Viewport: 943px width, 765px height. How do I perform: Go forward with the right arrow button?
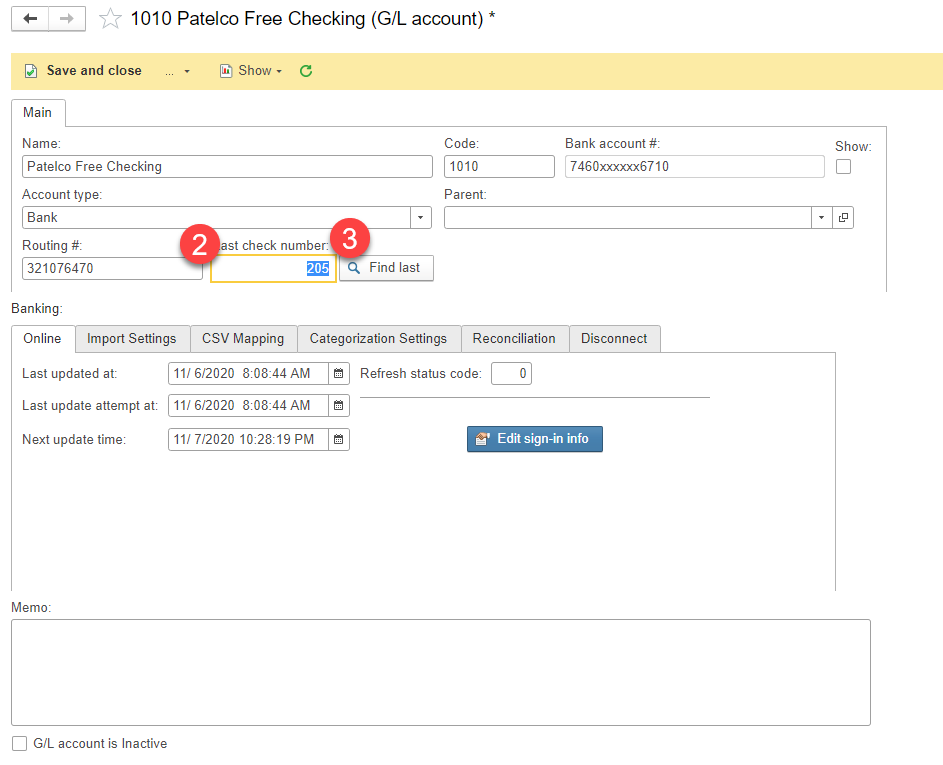pyautogui.click(x=67, y=19)
